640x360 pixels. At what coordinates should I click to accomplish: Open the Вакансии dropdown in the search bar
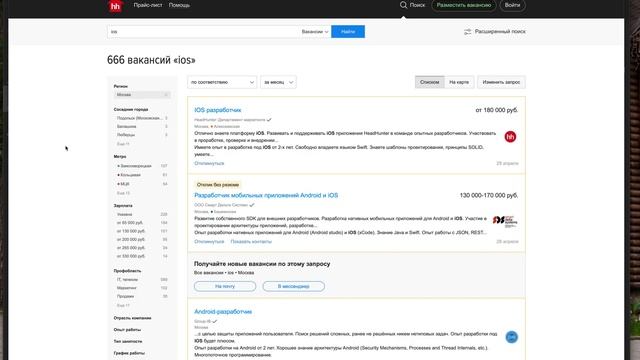pyautogui.click(x=315, y=31)
